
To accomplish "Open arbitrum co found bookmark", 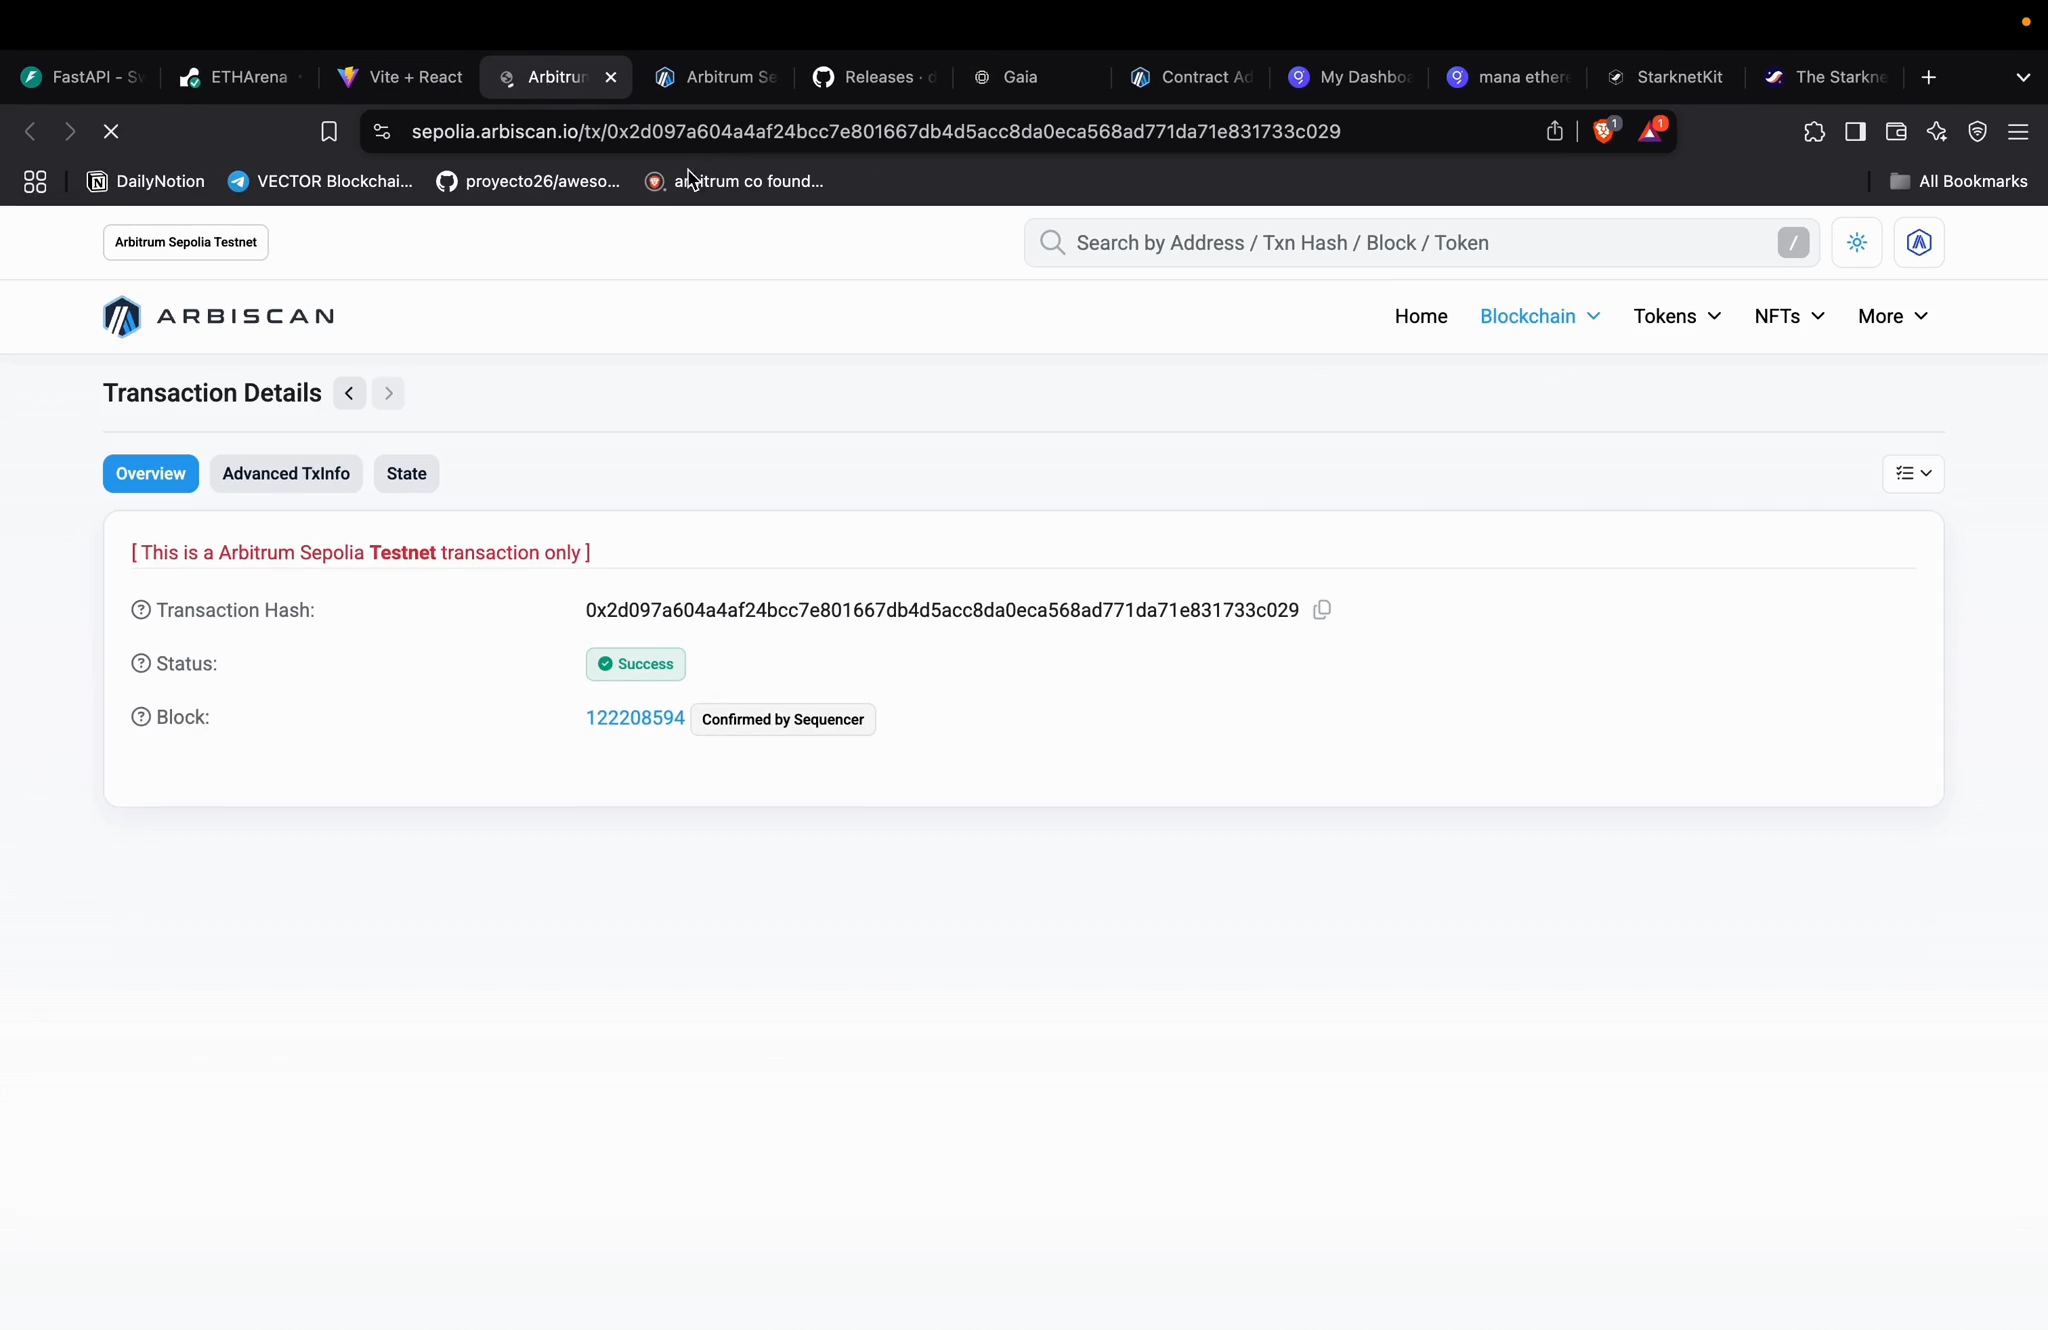I will pos(734,181).
